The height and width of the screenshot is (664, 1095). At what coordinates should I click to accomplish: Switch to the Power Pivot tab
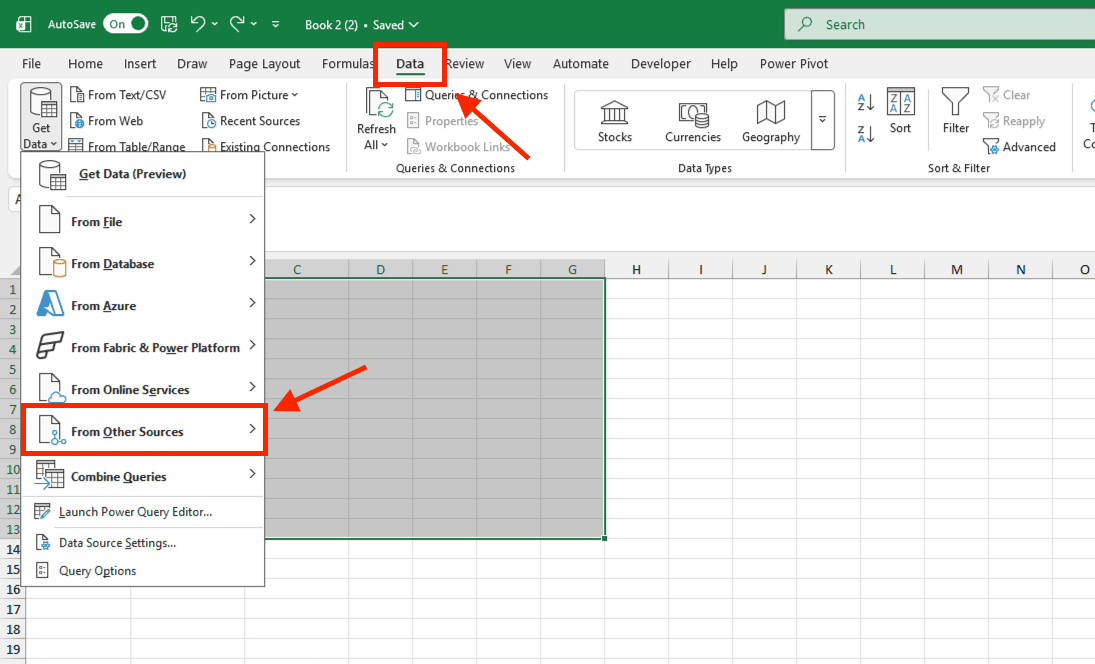(x=793, y=64)
